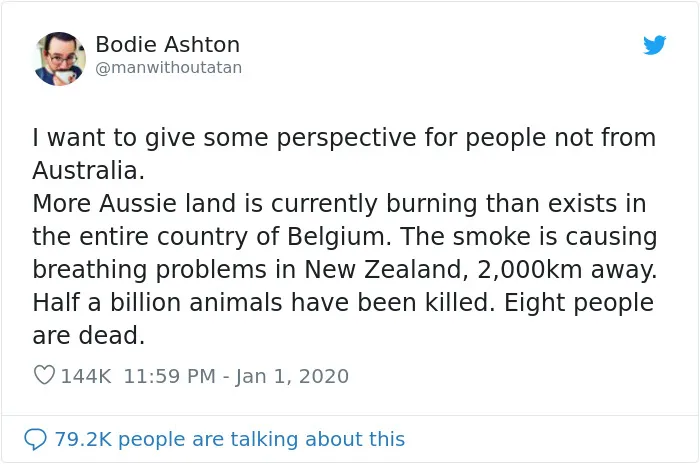700x464 pixels.
Task: Open "people are talking about this" link
Action: pos(262,439)
